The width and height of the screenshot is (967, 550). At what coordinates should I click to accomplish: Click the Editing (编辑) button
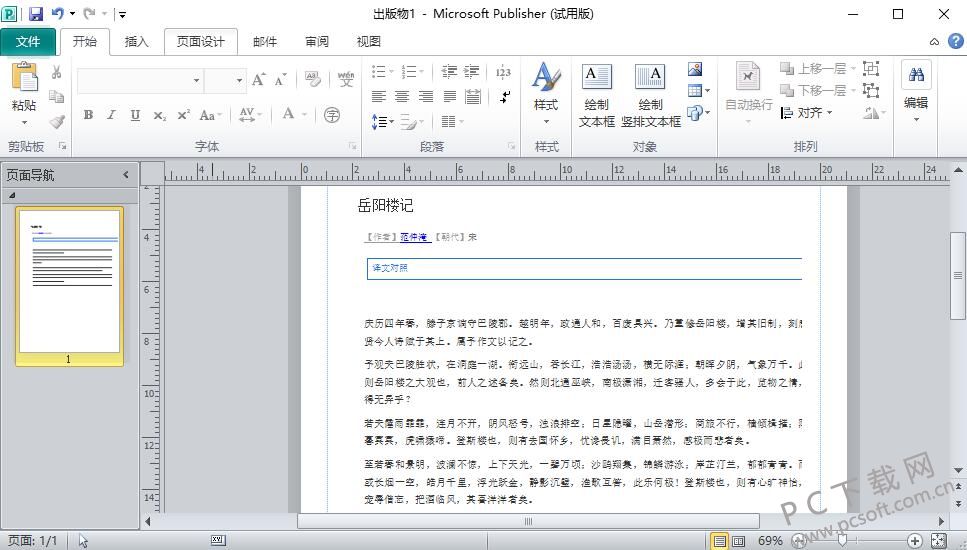click(916, 92)
